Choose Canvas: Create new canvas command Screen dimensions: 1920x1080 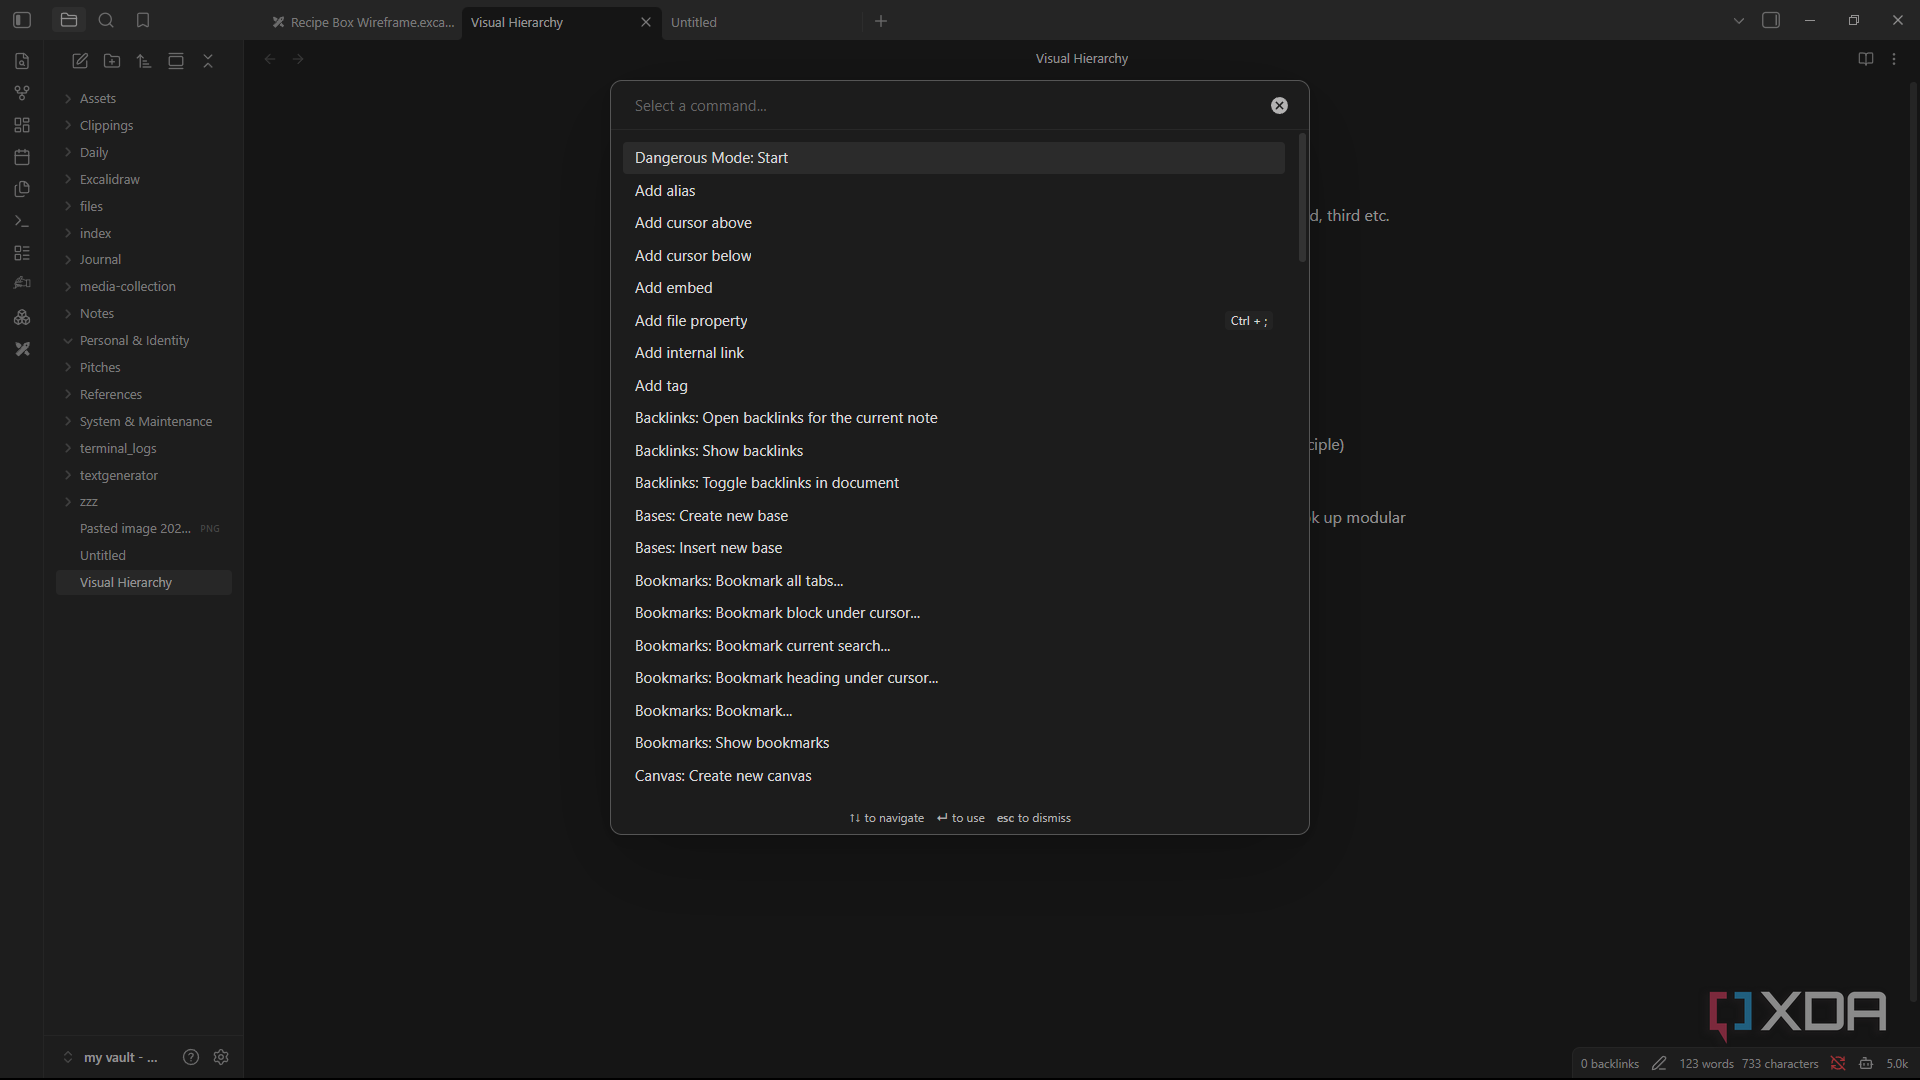pyautogui.click(x=953, y=776)
